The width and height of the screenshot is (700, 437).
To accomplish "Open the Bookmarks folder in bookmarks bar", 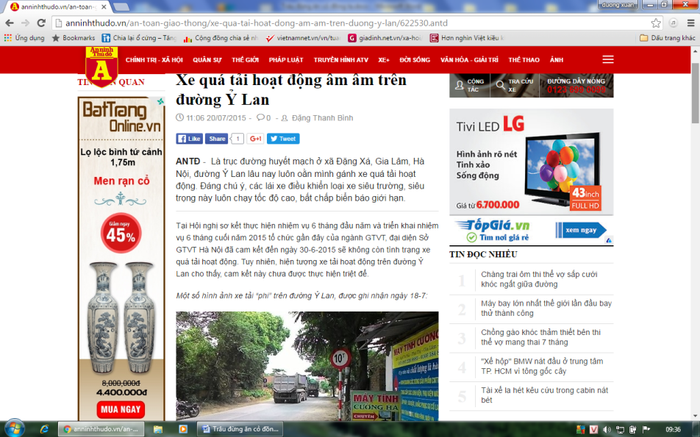I will click(72, 38).
